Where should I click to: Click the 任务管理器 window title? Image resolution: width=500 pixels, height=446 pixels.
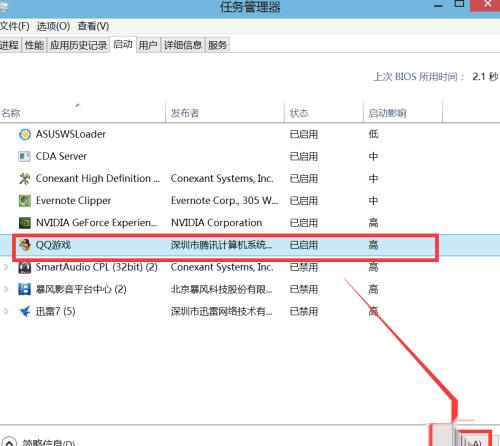[250, 7]
